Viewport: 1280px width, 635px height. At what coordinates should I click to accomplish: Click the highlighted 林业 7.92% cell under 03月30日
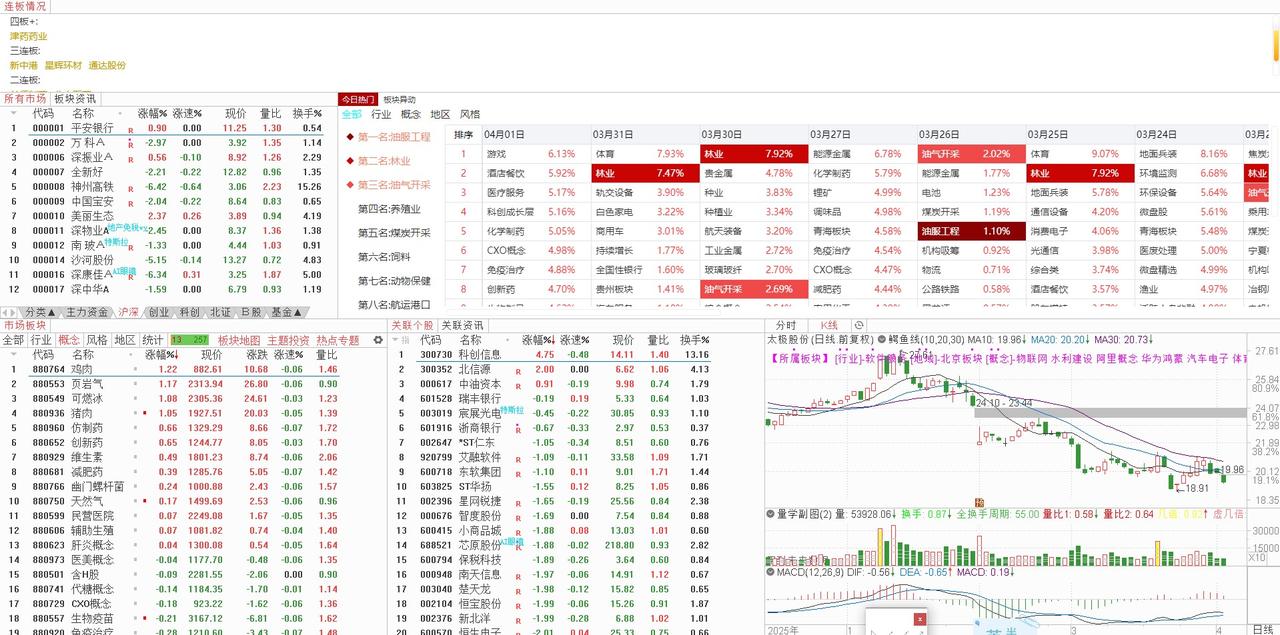[752, 154]
